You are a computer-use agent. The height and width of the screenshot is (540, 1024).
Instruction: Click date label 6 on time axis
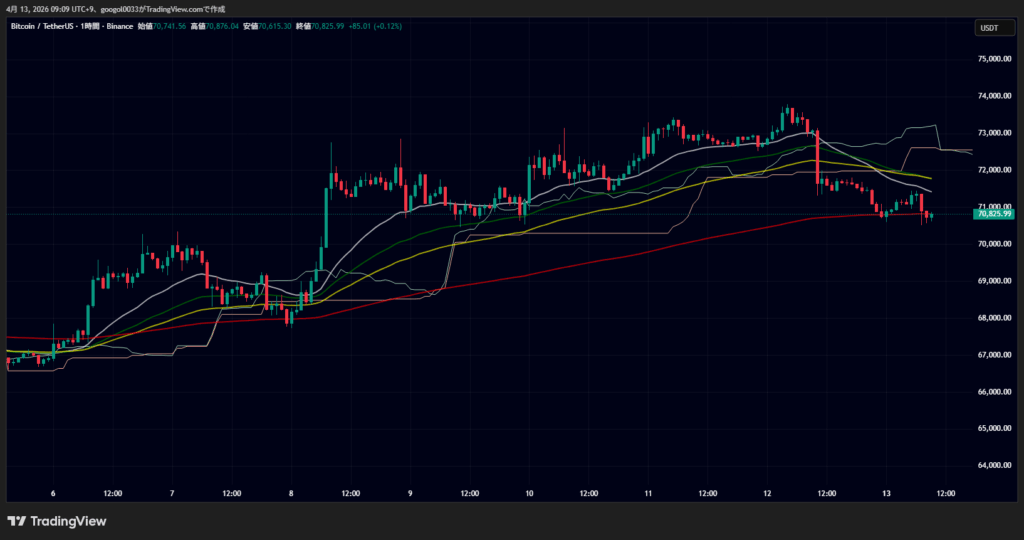point(53,494)
